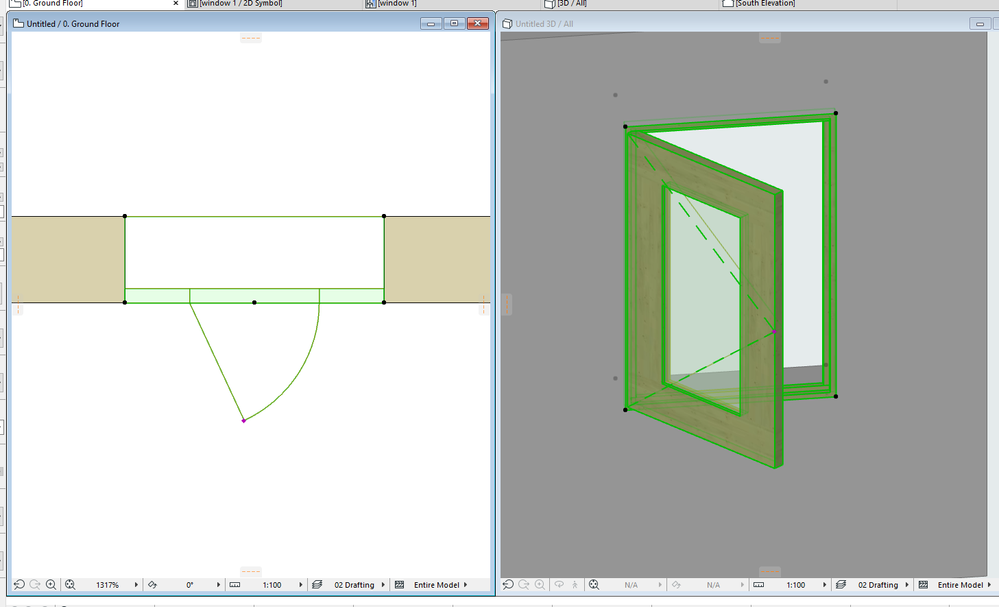Click Untitled 3D / All window title
Viewport: 999px width, 607px height.
(544, 24)
